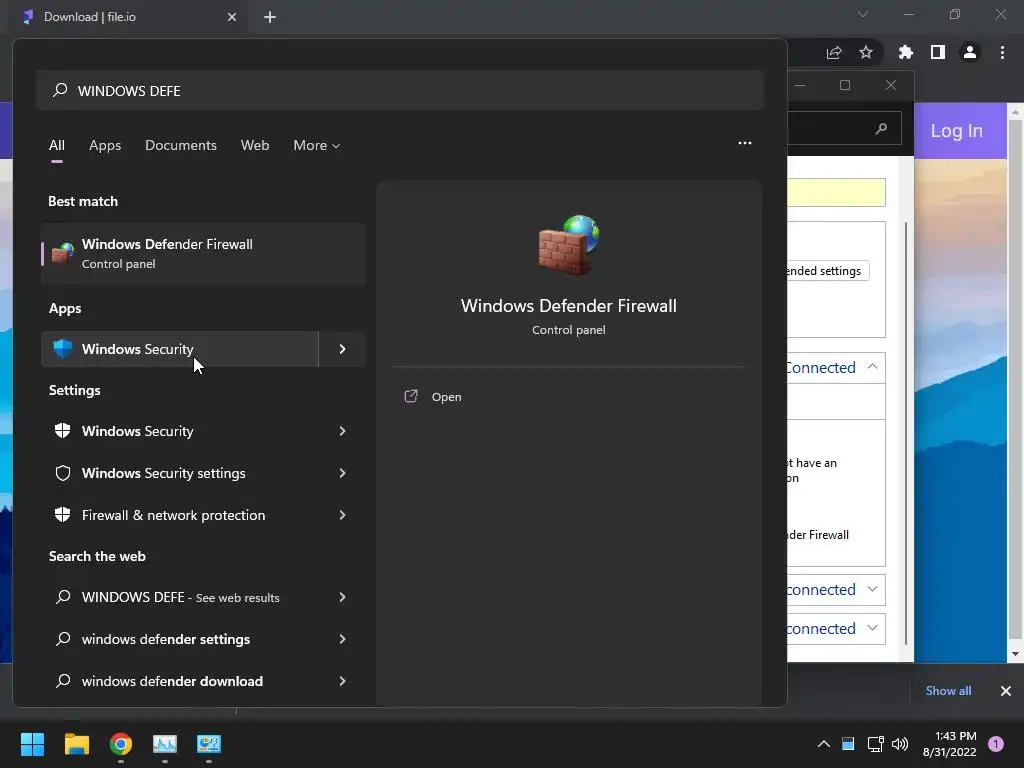Expand arrow for windows defender settings suggestion

pyautogui.click(x=342, y=639)
